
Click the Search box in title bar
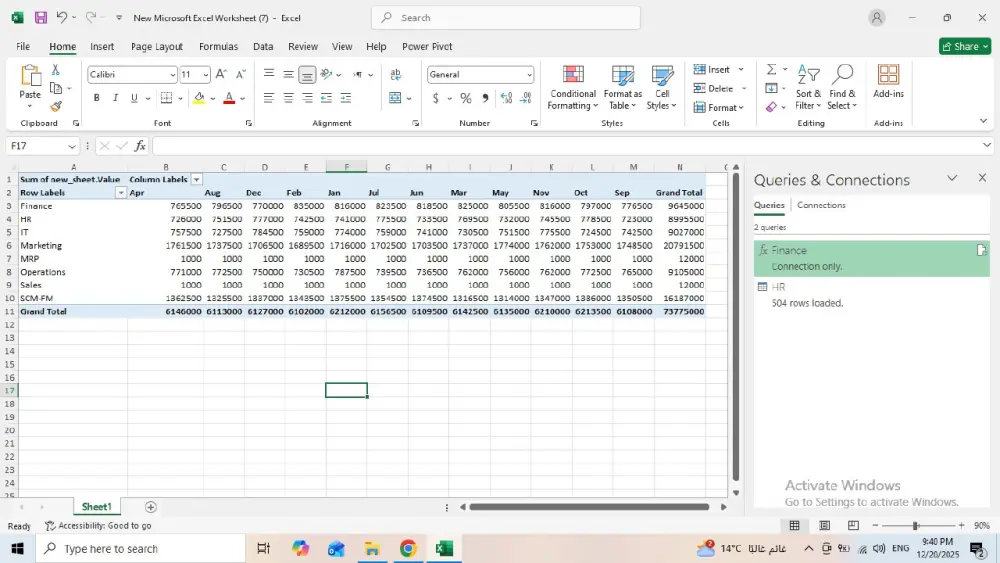click(x=506, y=18)
